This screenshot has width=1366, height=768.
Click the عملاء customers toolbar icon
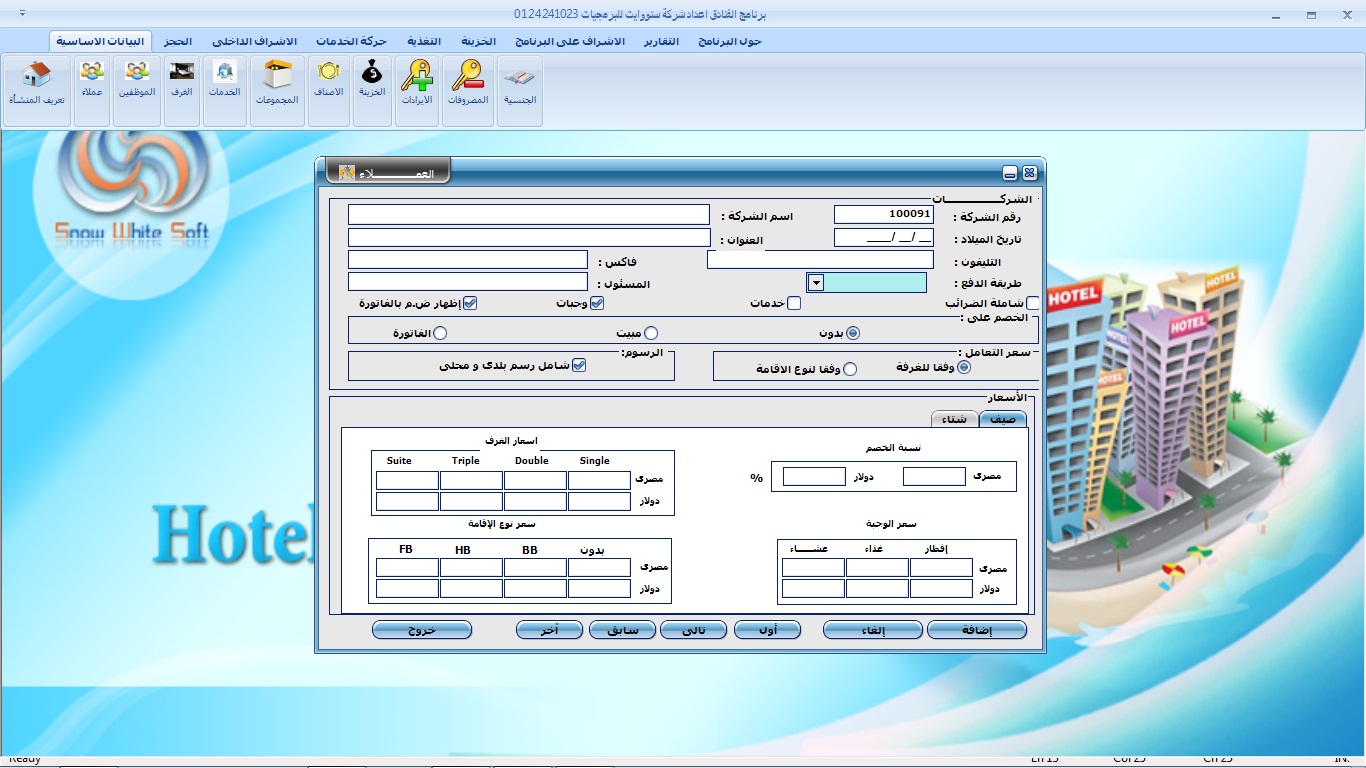[x=92, y=90]
